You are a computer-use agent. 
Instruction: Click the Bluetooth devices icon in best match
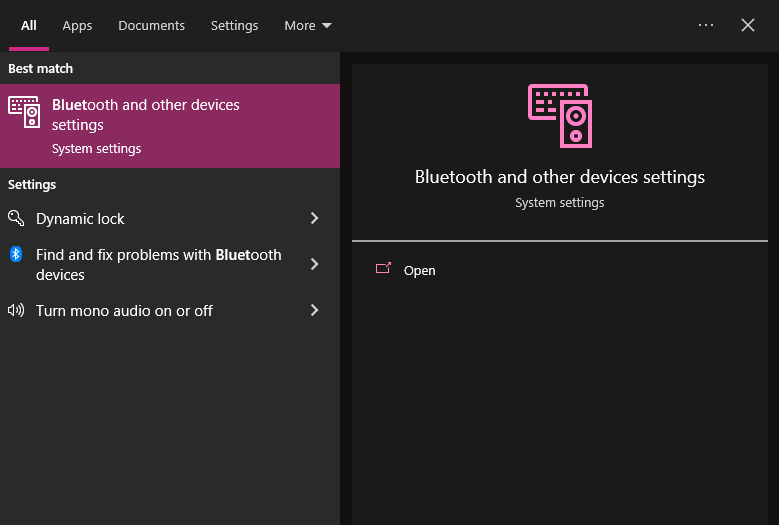(24, 111)
